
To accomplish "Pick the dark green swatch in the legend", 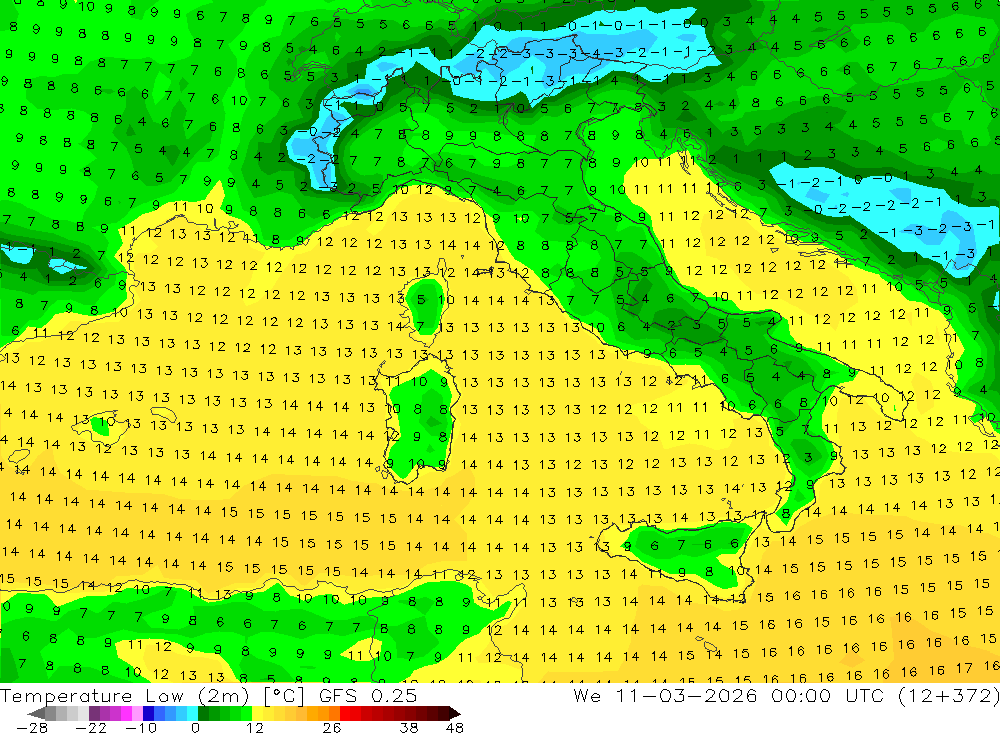I will click(x=203, y=713).
